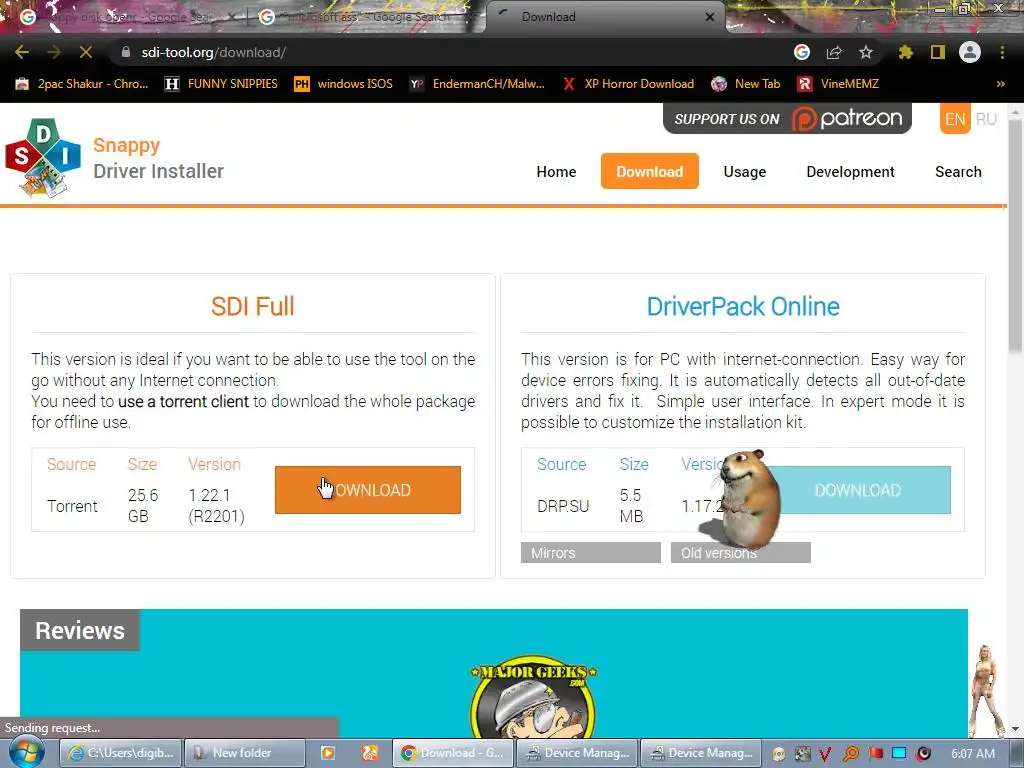Viewport: 1024px width, 768px height.
Task: Click the Google icon in address bar
Action: [802, 52]
